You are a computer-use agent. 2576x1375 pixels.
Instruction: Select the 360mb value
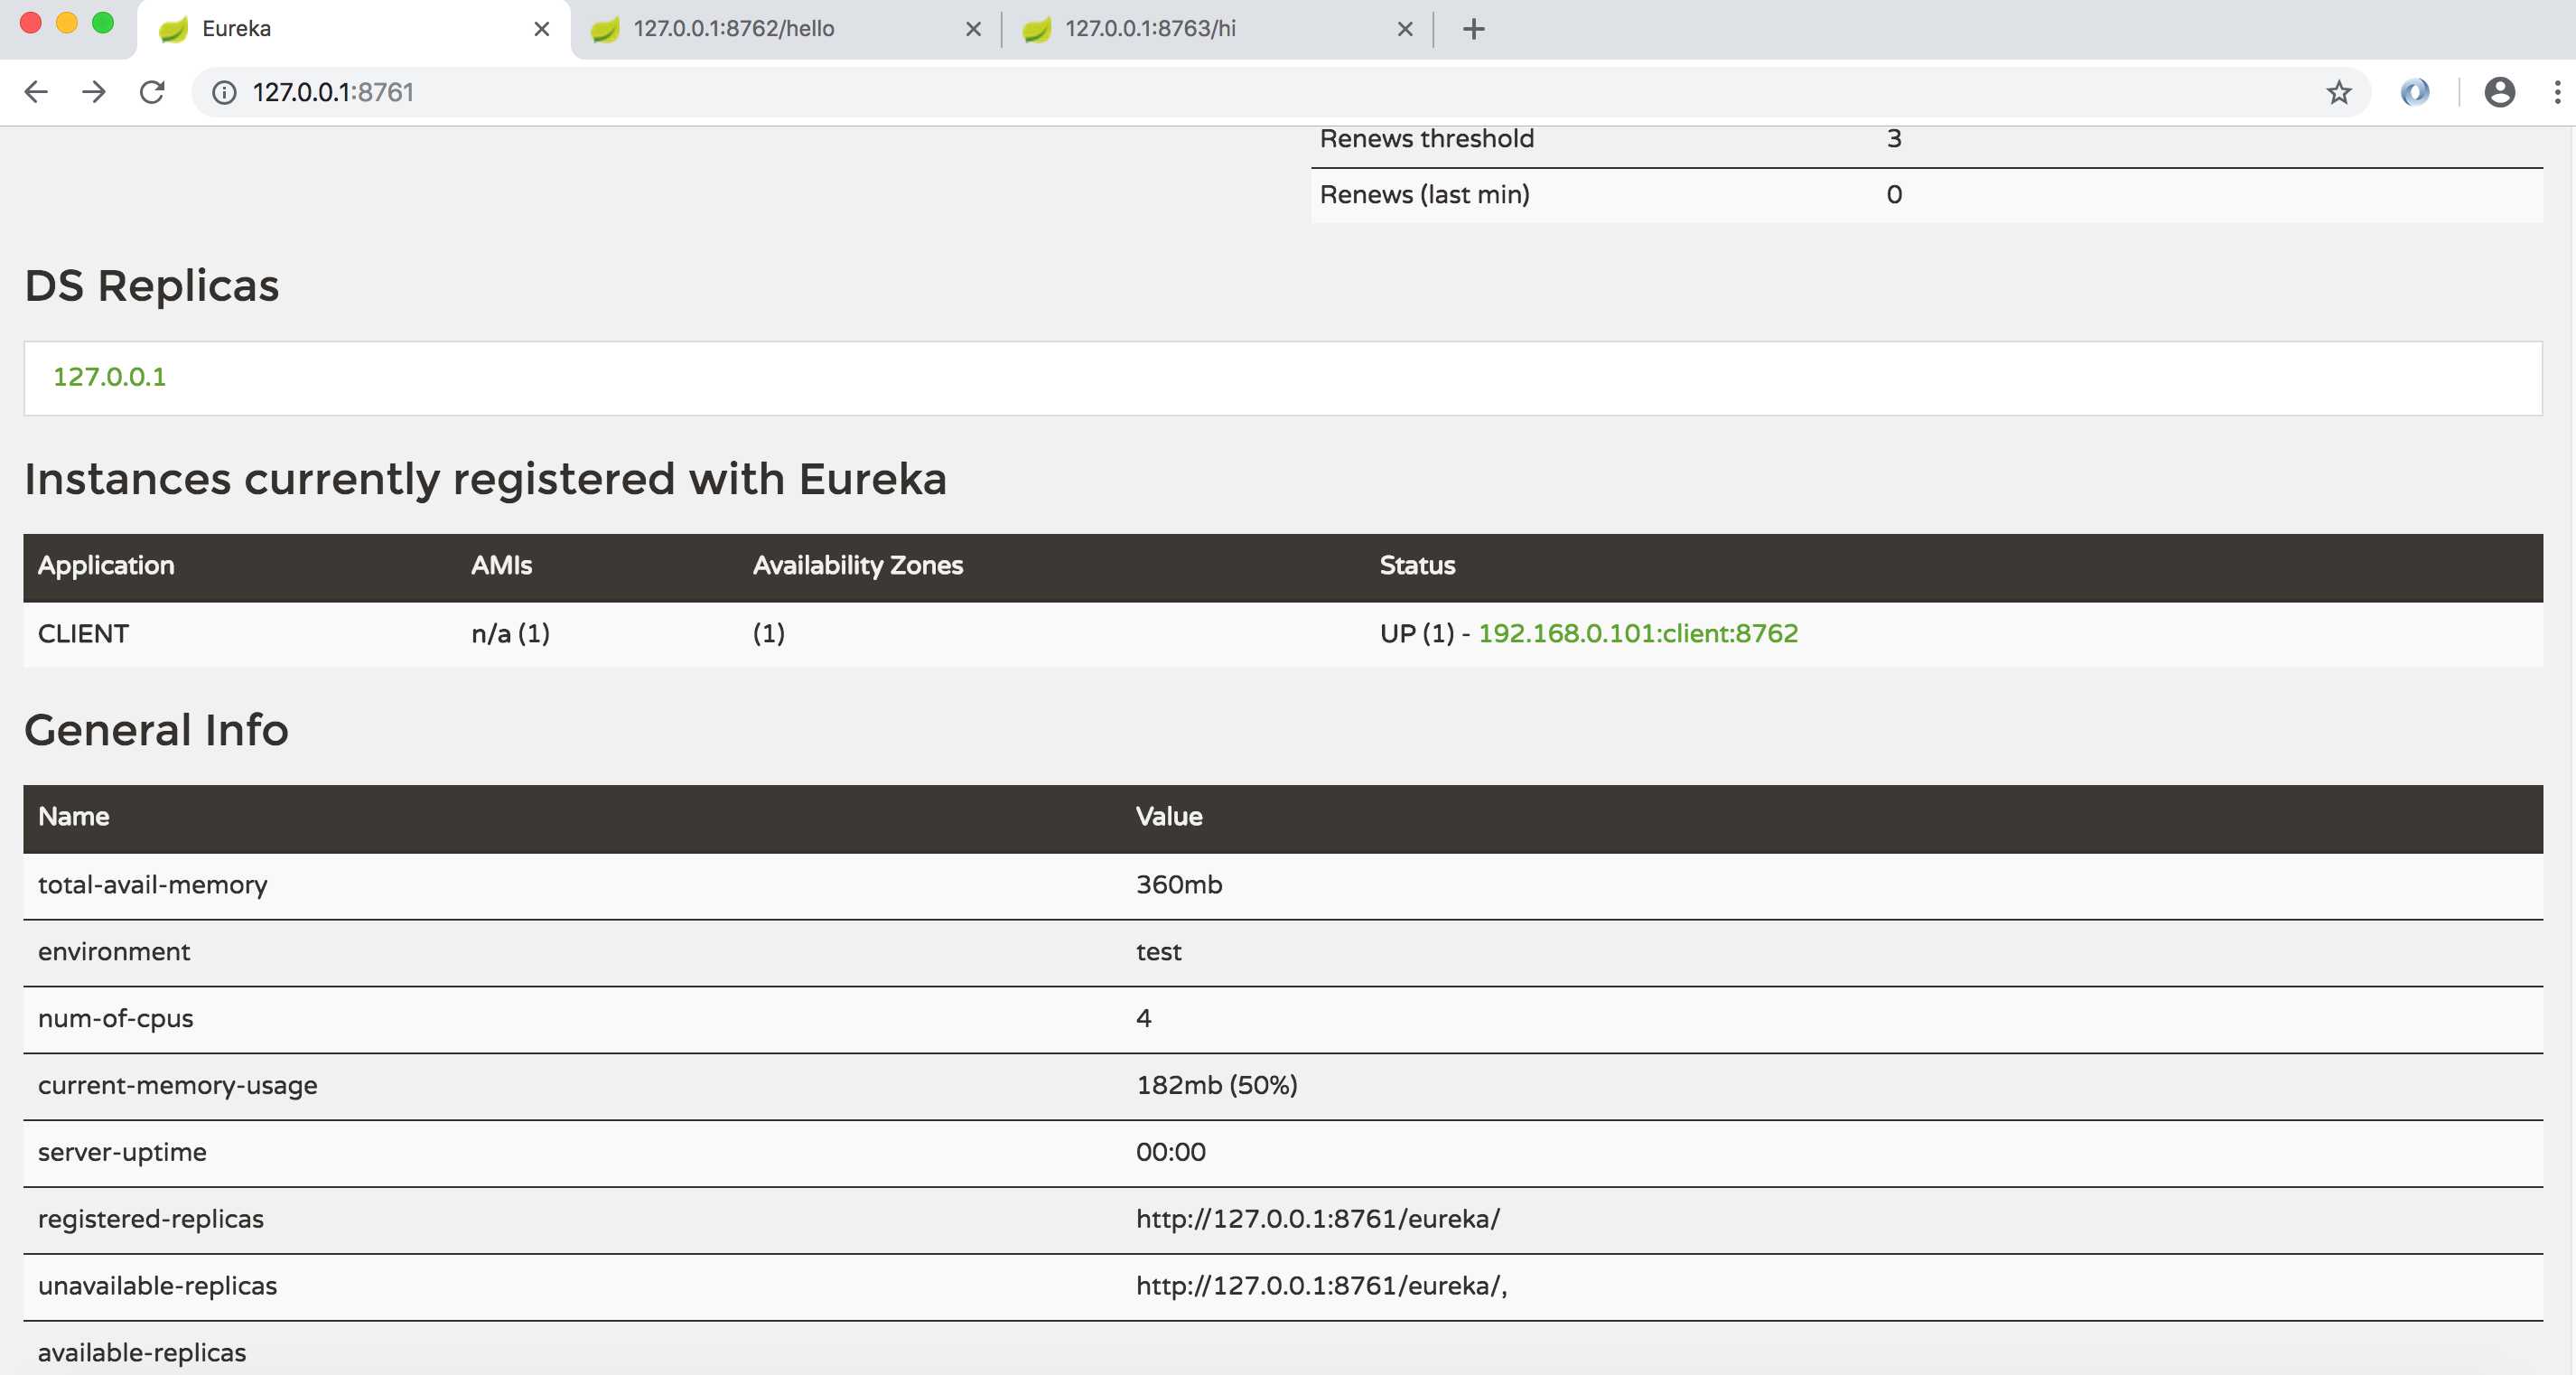tap(1178, 885)
